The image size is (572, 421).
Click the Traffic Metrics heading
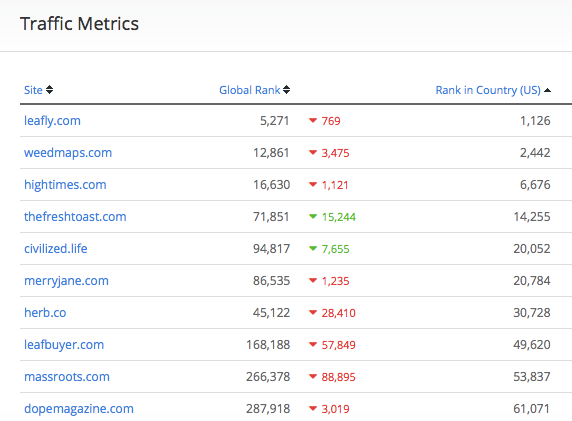pos(80,24)
